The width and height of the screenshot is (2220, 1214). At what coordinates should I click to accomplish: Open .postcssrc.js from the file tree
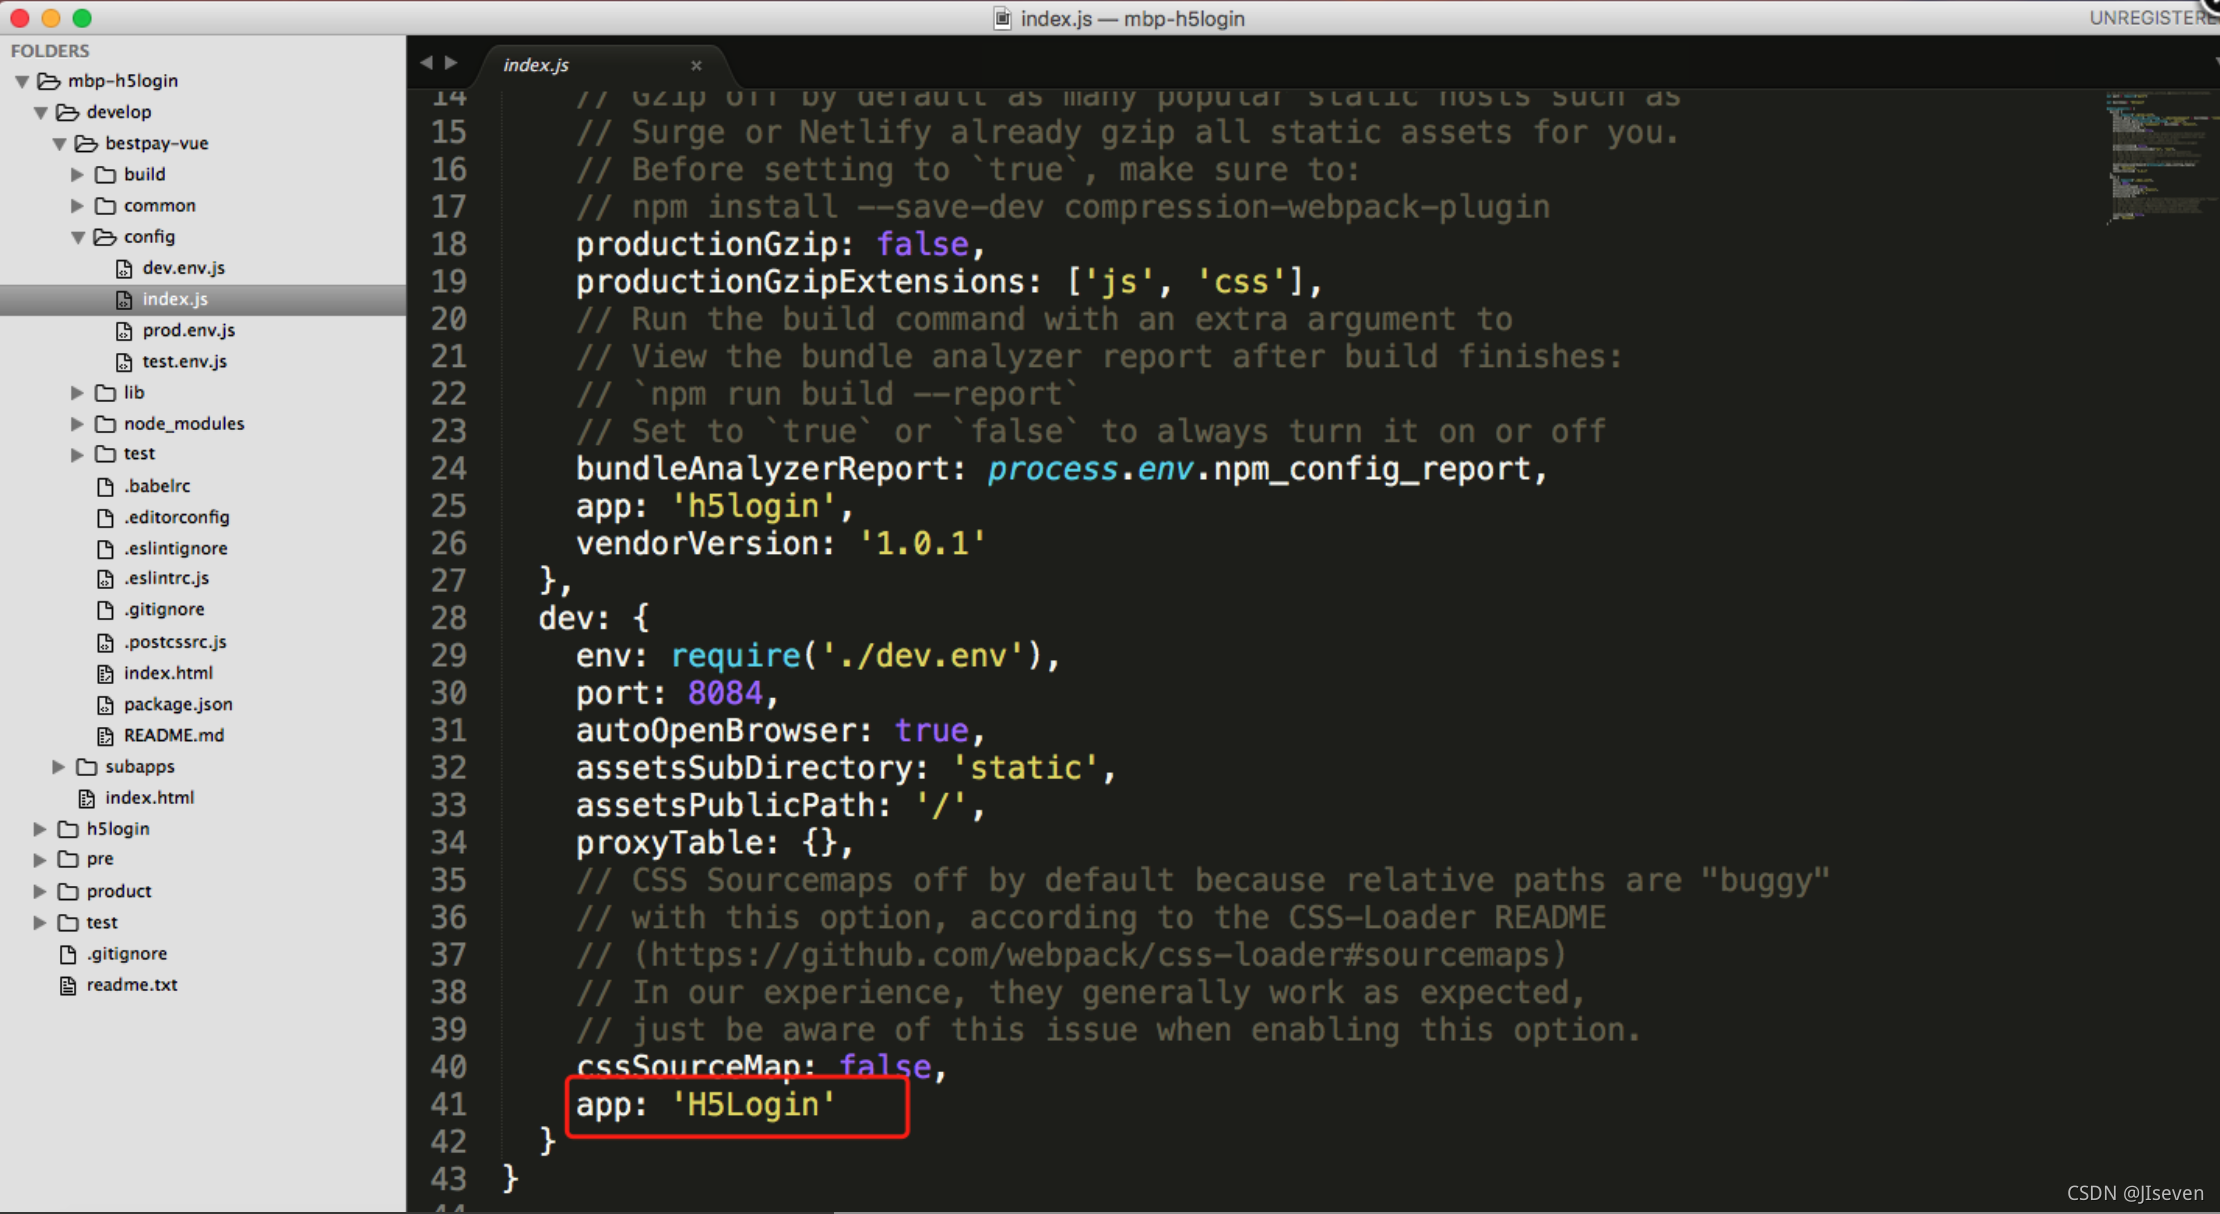(x=175, y=642)
